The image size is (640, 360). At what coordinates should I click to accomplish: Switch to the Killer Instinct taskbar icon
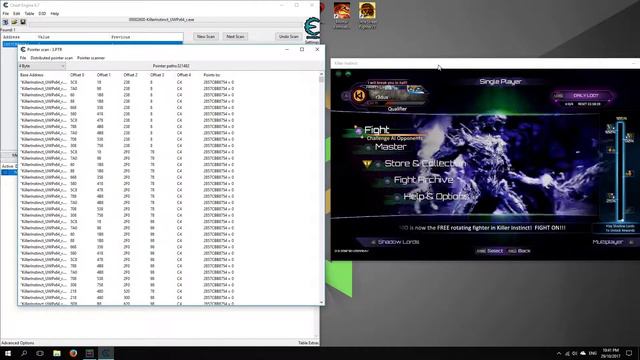pyautogui.click(x=89, y=353)
